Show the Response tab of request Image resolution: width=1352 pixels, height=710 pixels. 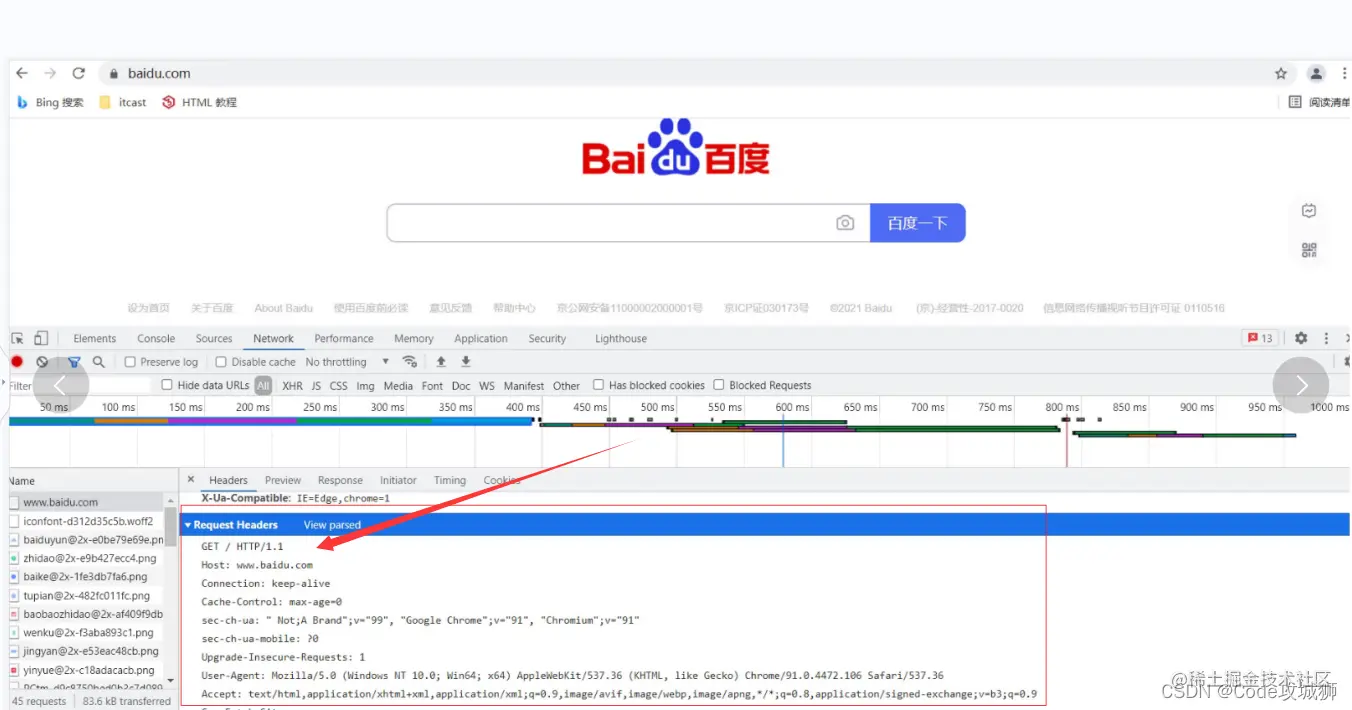(x=340, y=480)
